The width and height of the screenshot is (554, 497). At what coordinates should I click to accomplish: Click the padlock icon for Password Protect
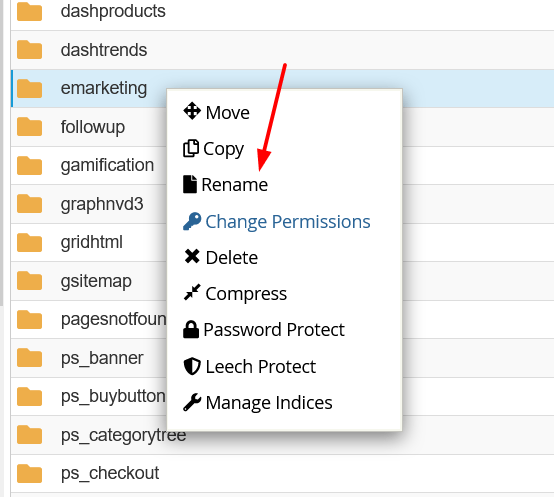click(191, 329)
